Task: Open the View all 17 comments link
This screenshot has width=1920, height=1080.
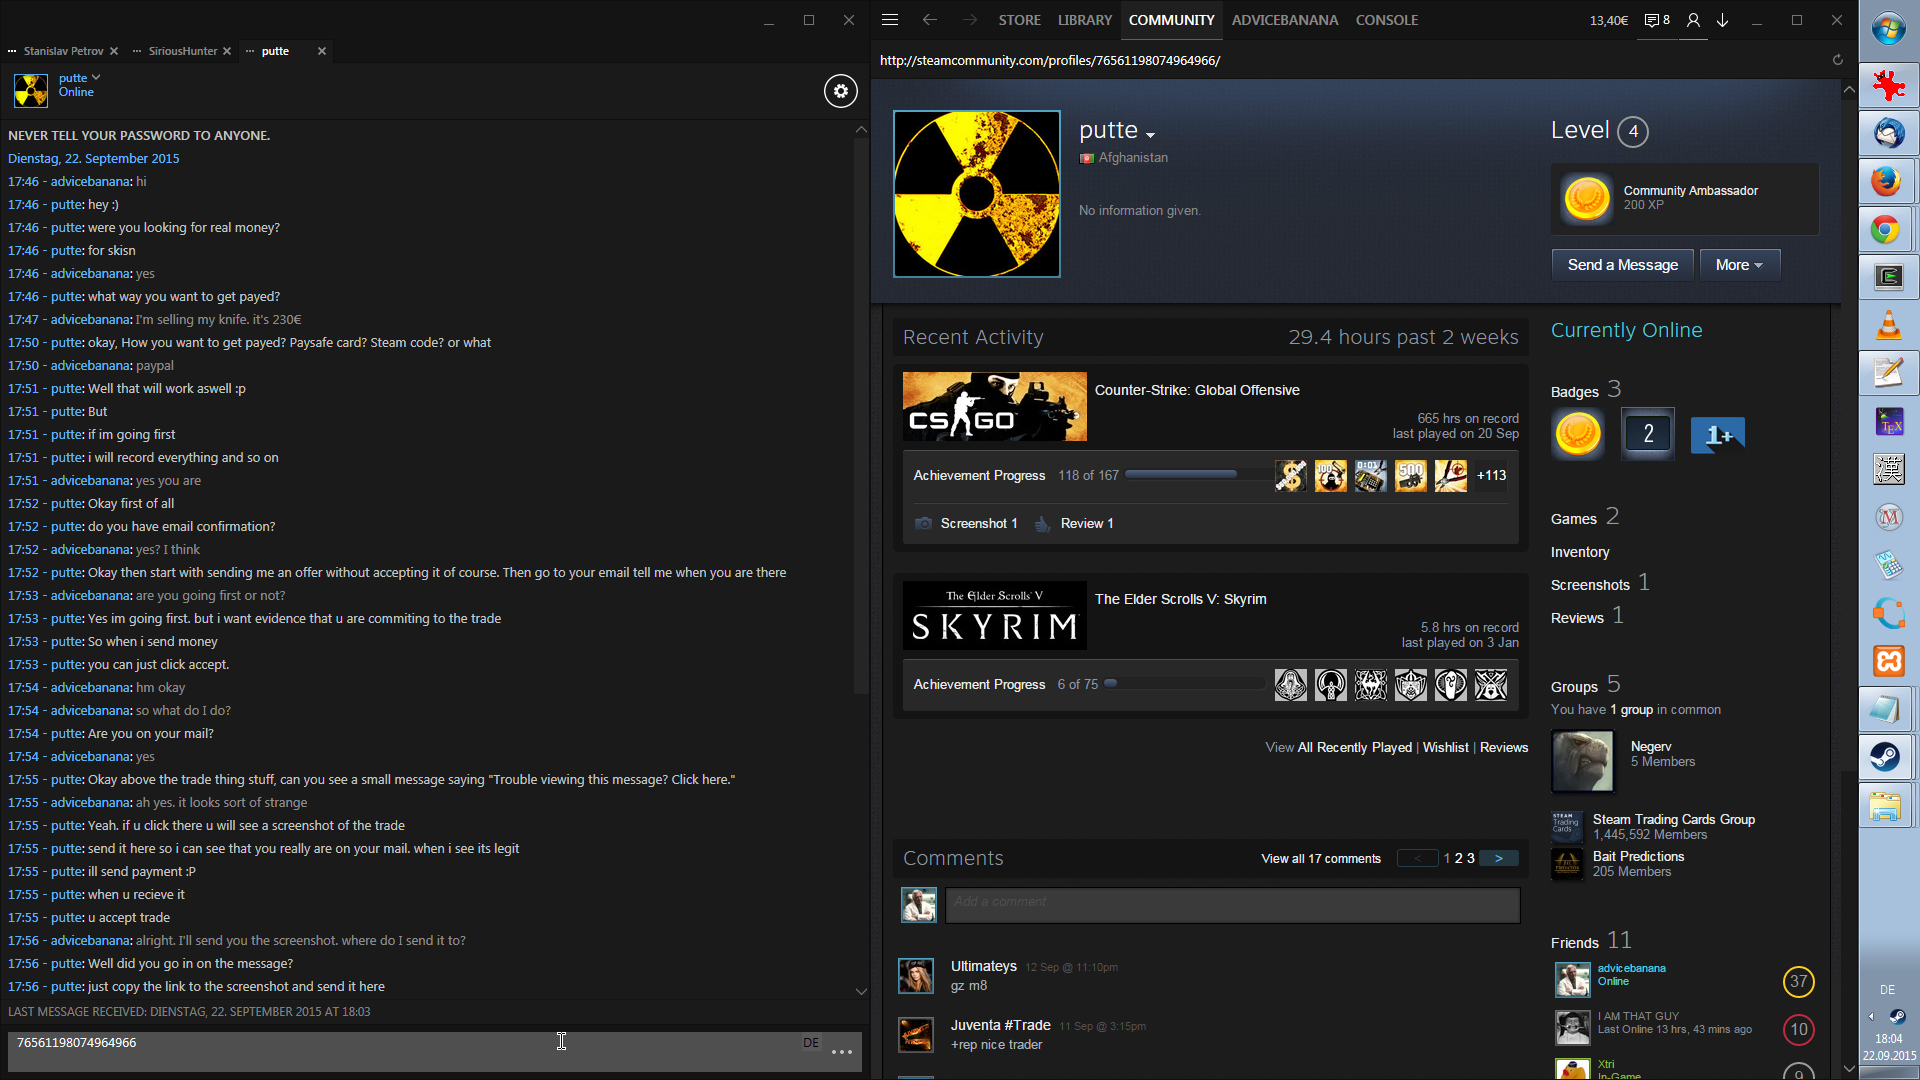Action: [1320, 859]
